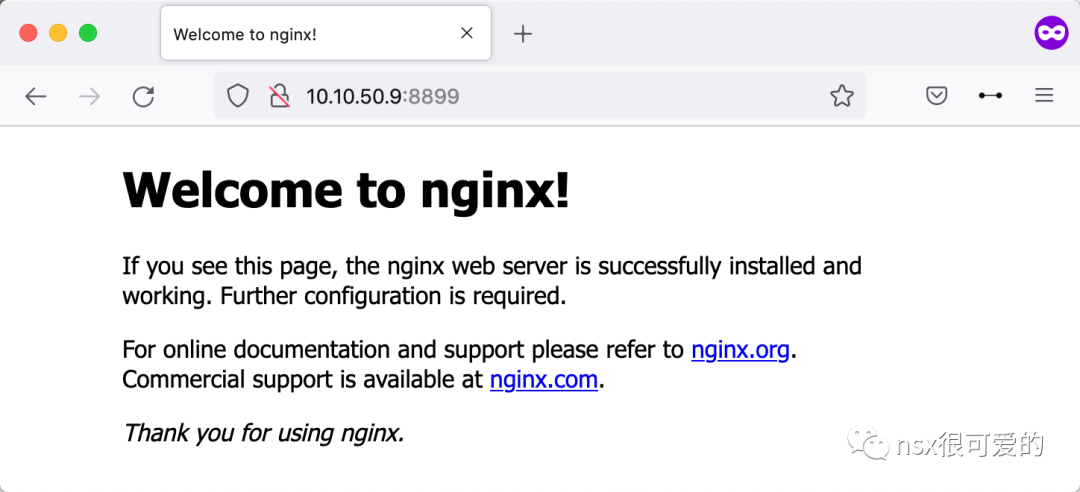View insecure connection lock info
This screenshot has width=1080, height=492.
click(x=279, y=96)
